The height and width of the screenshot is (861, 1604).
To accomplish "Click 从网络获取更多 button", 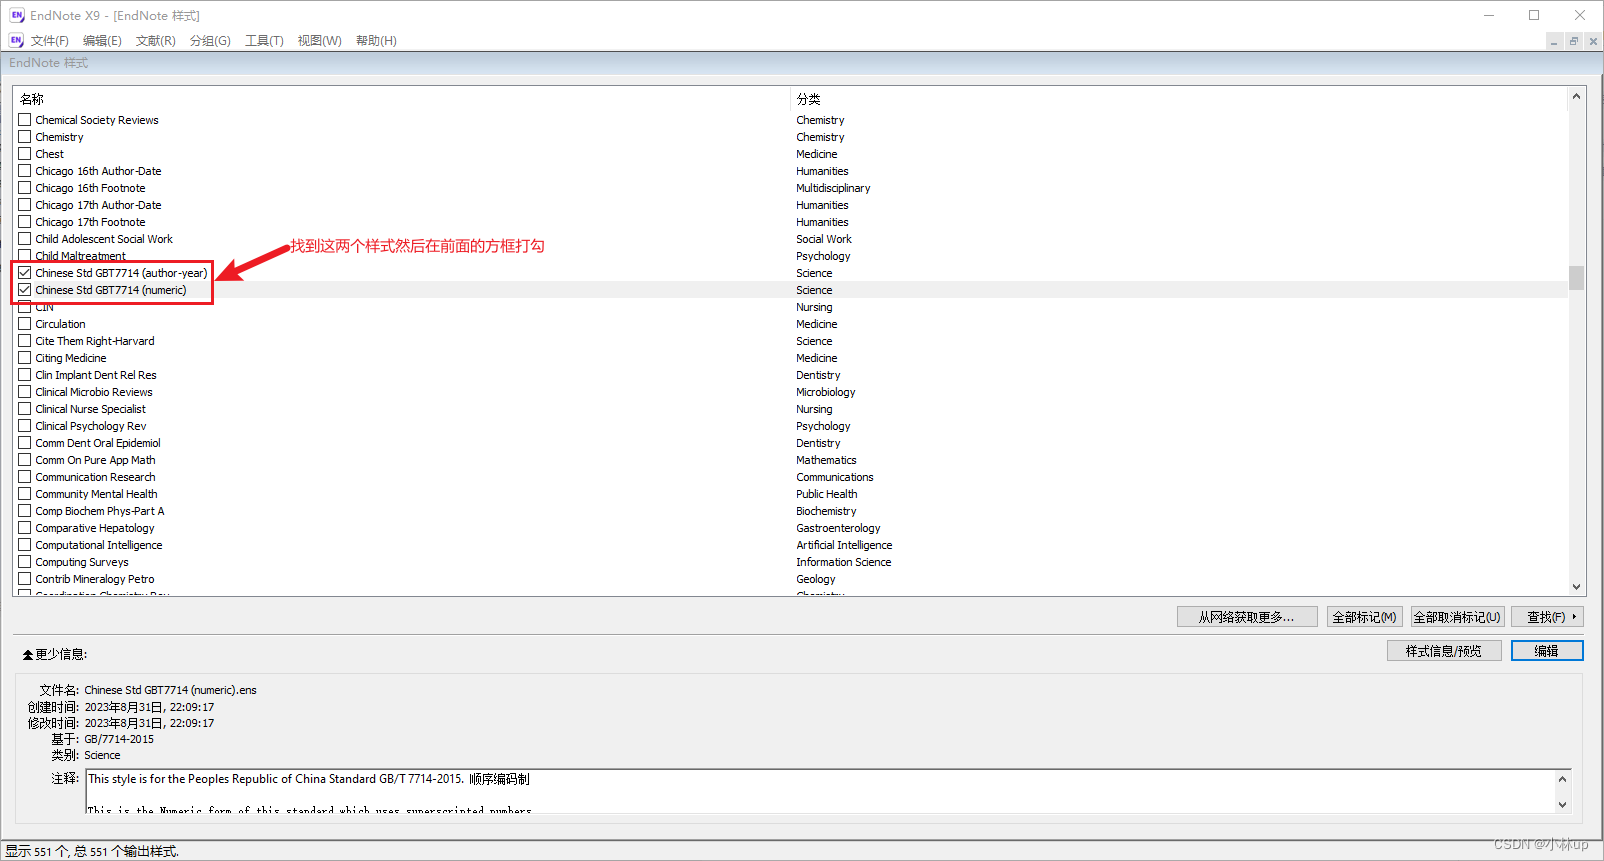I will (1247, 617).
